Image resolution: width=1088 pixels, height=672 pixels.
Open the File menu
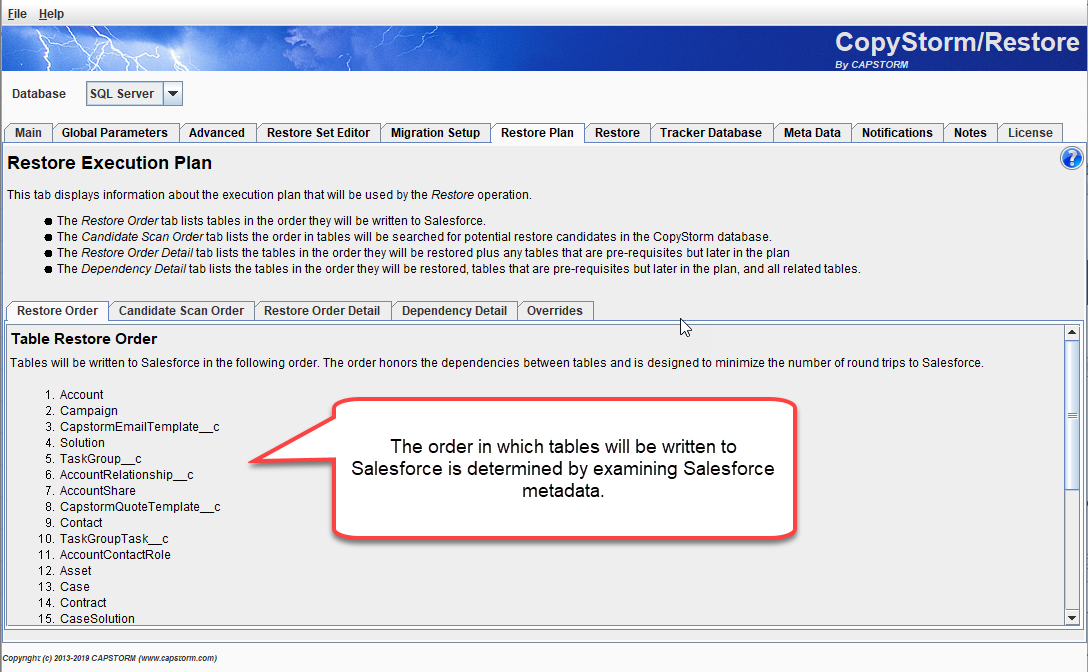click(x=17, y=14)
